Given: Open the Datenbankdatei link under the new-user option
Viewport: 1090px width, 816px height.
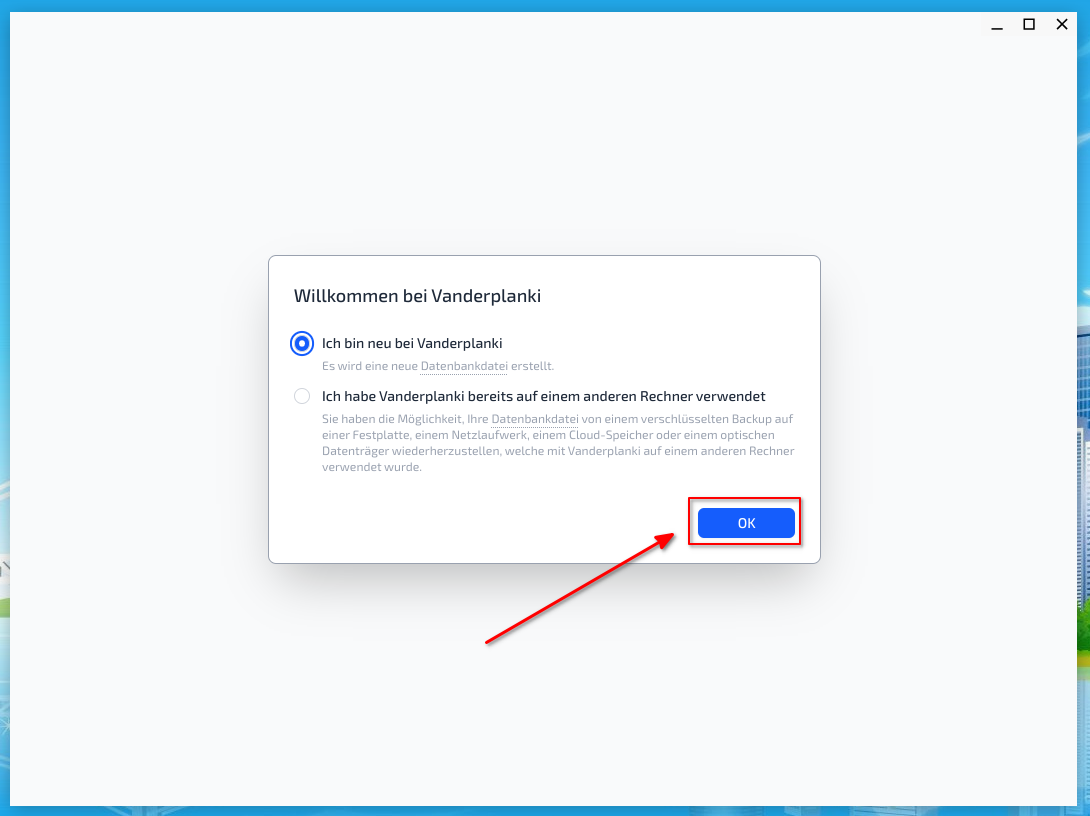Looking at the screenshot, I should [x=464, y=366].
